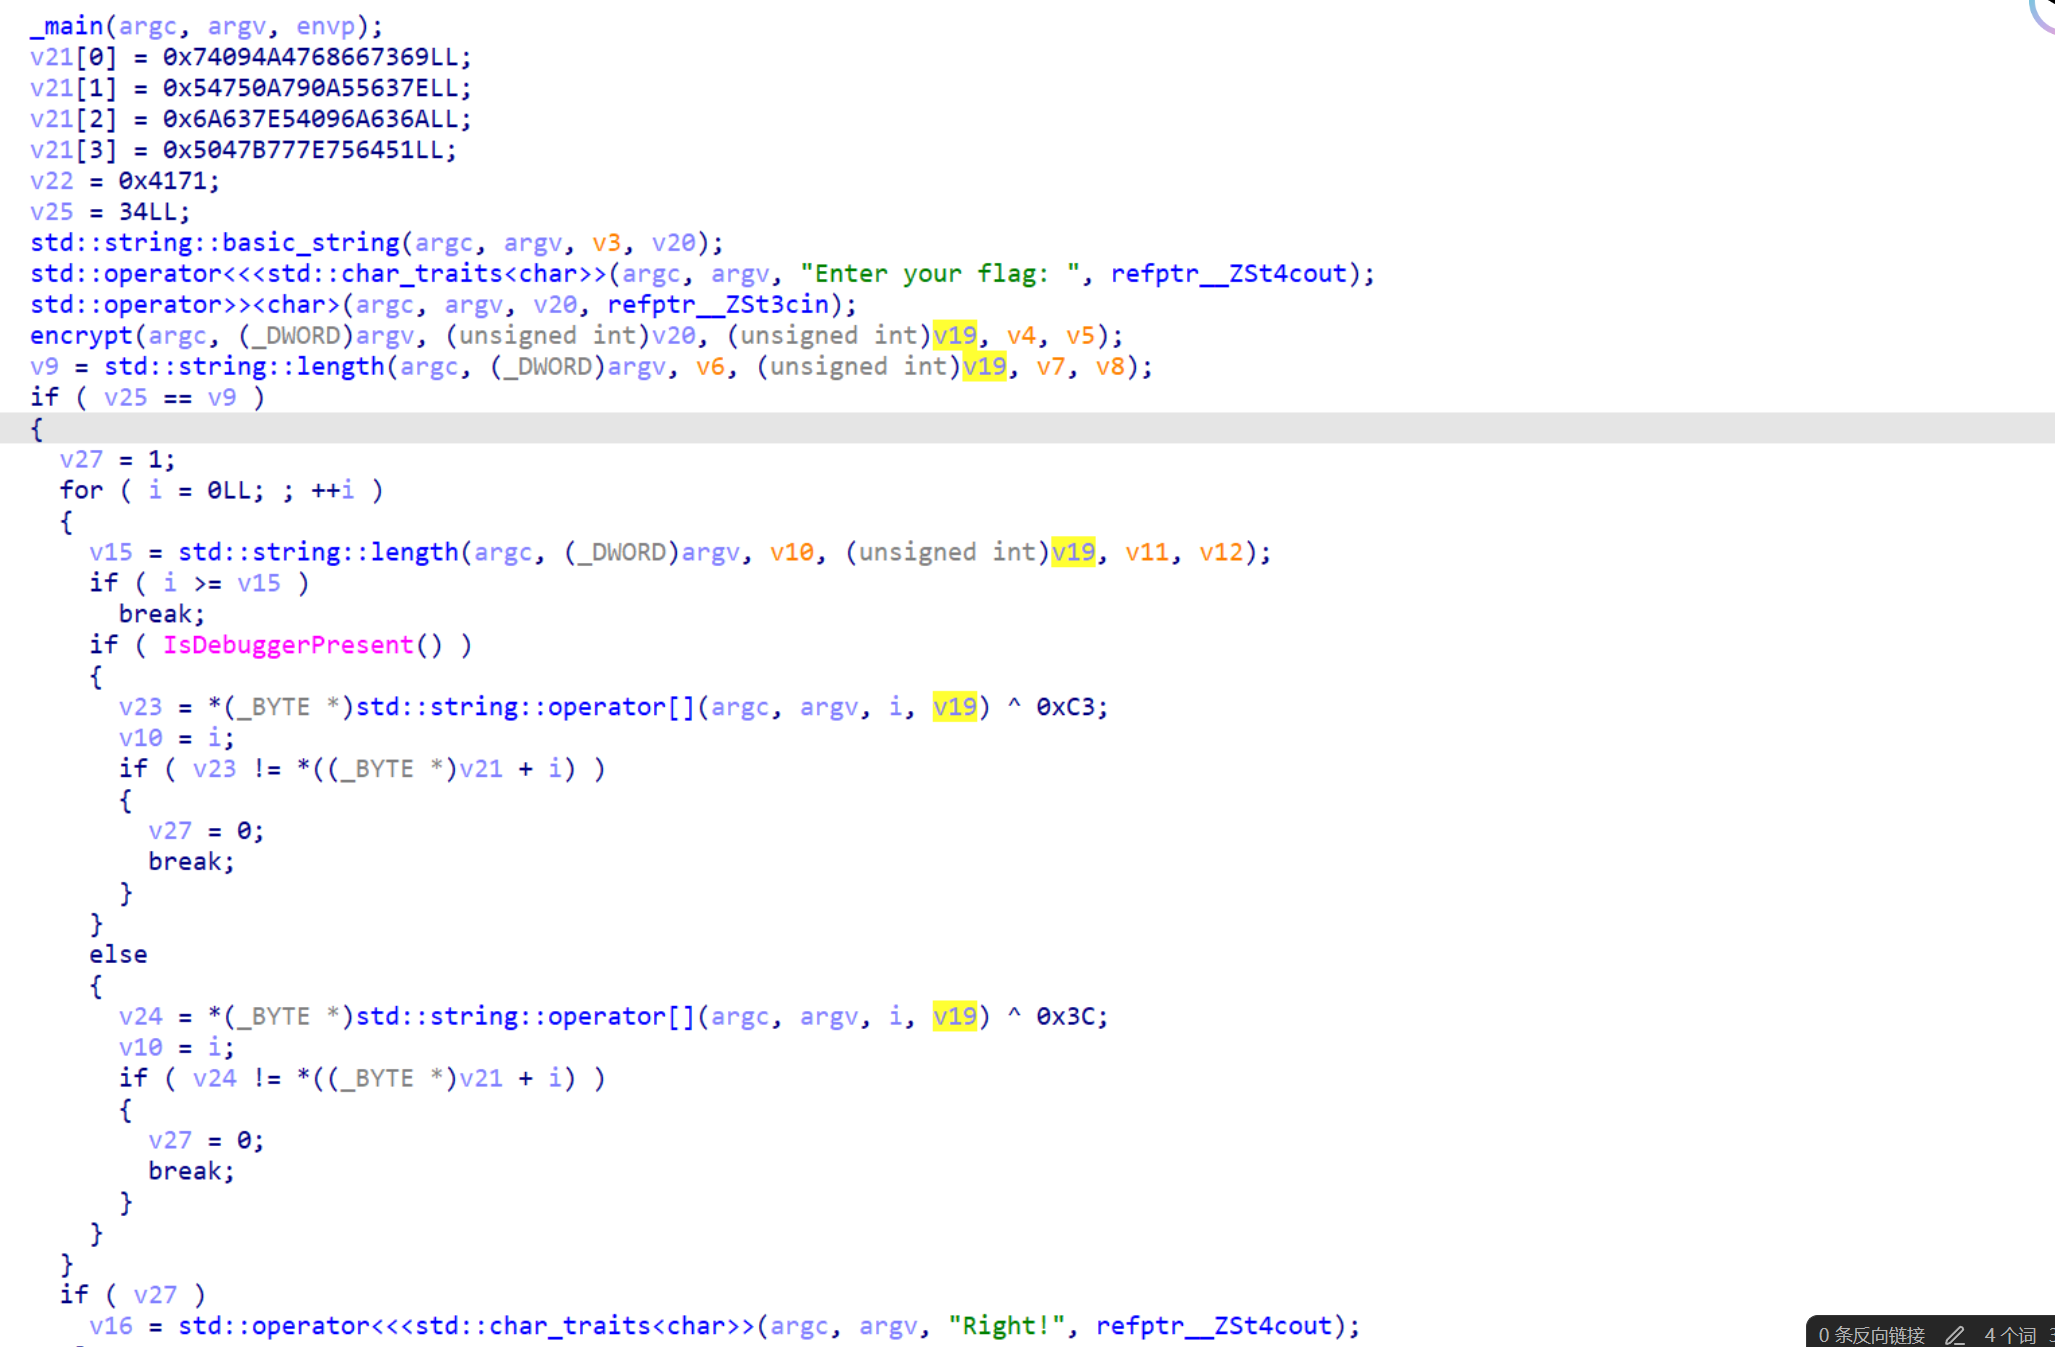Viewport: 2055px width, 1347px height.
Task: Click the circular icon at top-right corner
Action: pyautogui.click(x=2047, y=12)
